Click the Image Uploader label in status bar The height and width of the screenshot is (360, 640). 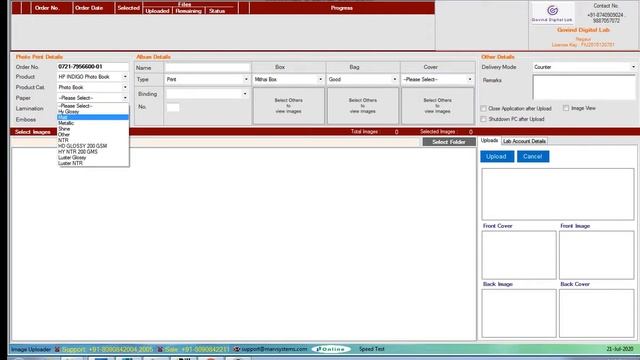click(x=31, y=349)
